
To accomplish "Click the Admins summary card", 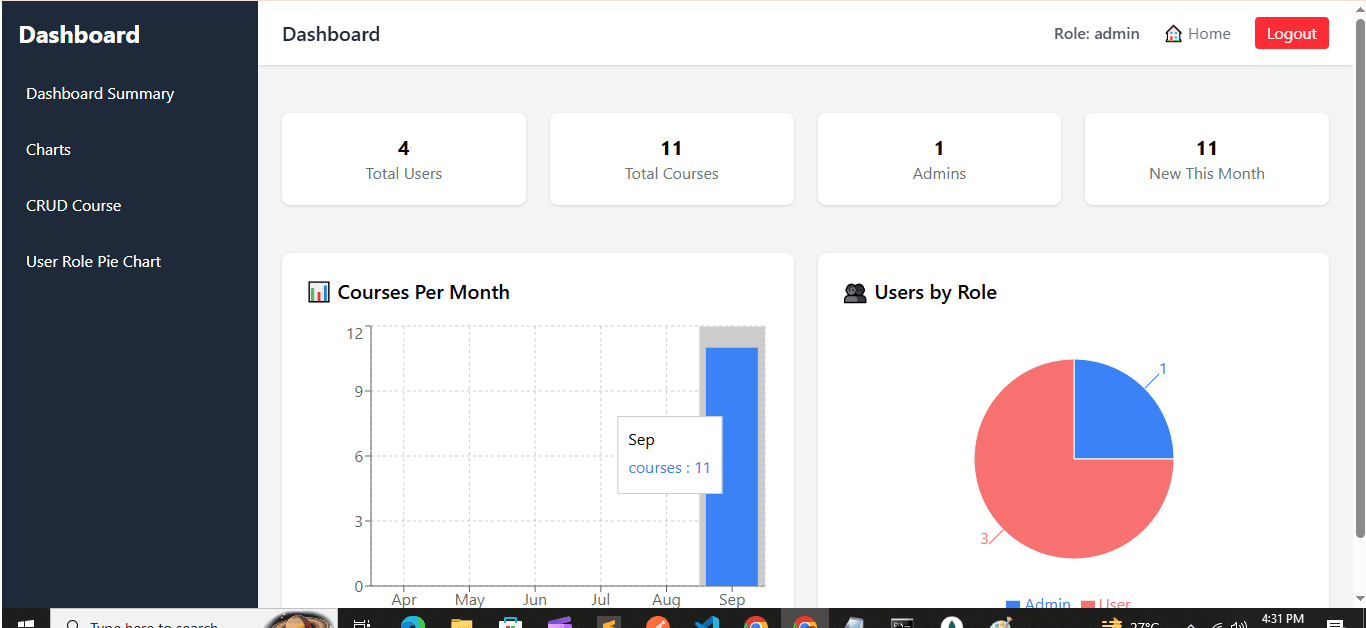I will pyautogui.click(x=939, y=159).
